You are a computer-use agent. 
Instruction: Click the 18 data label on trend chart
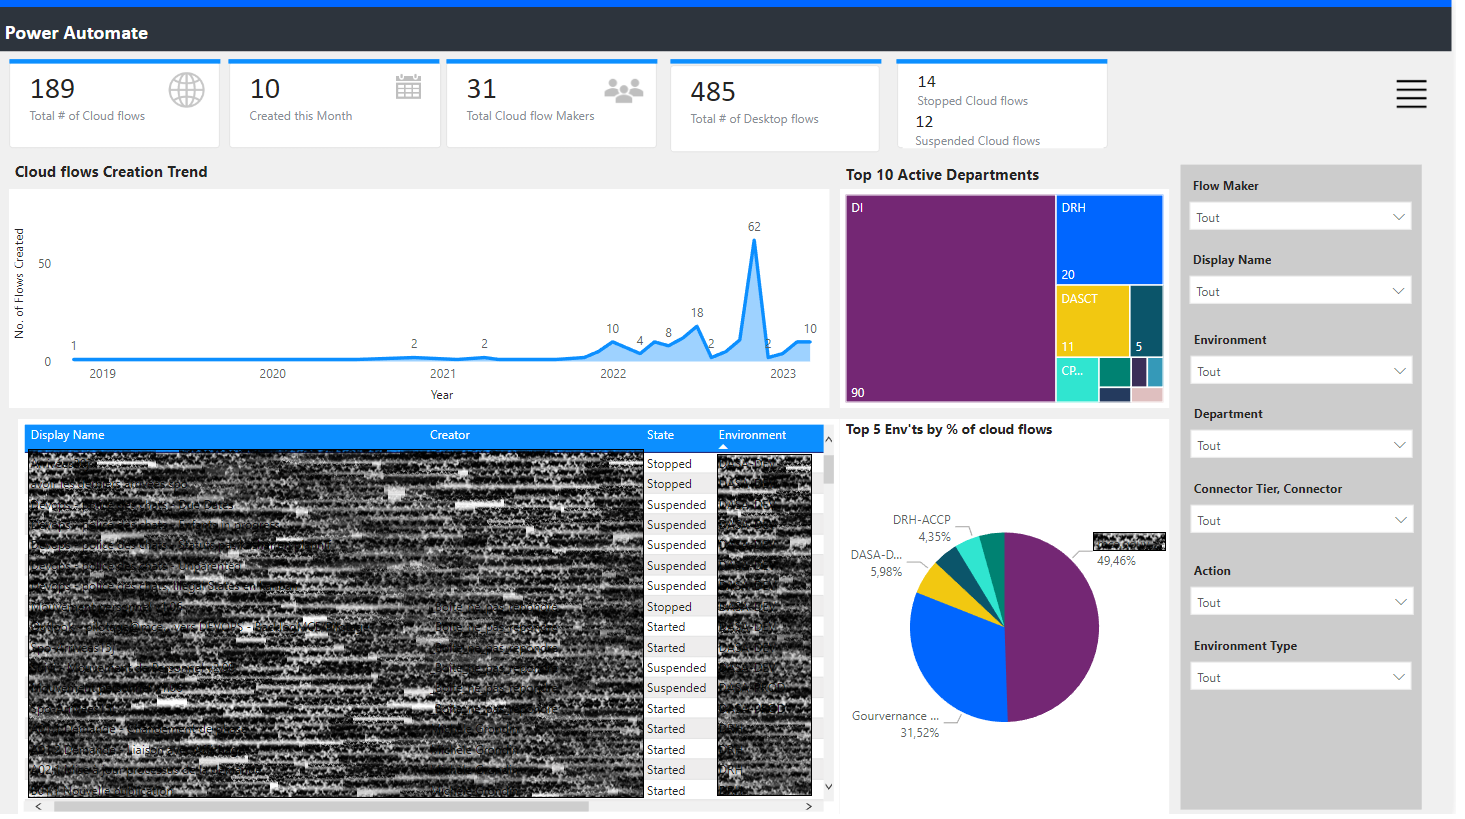[697, 313]
